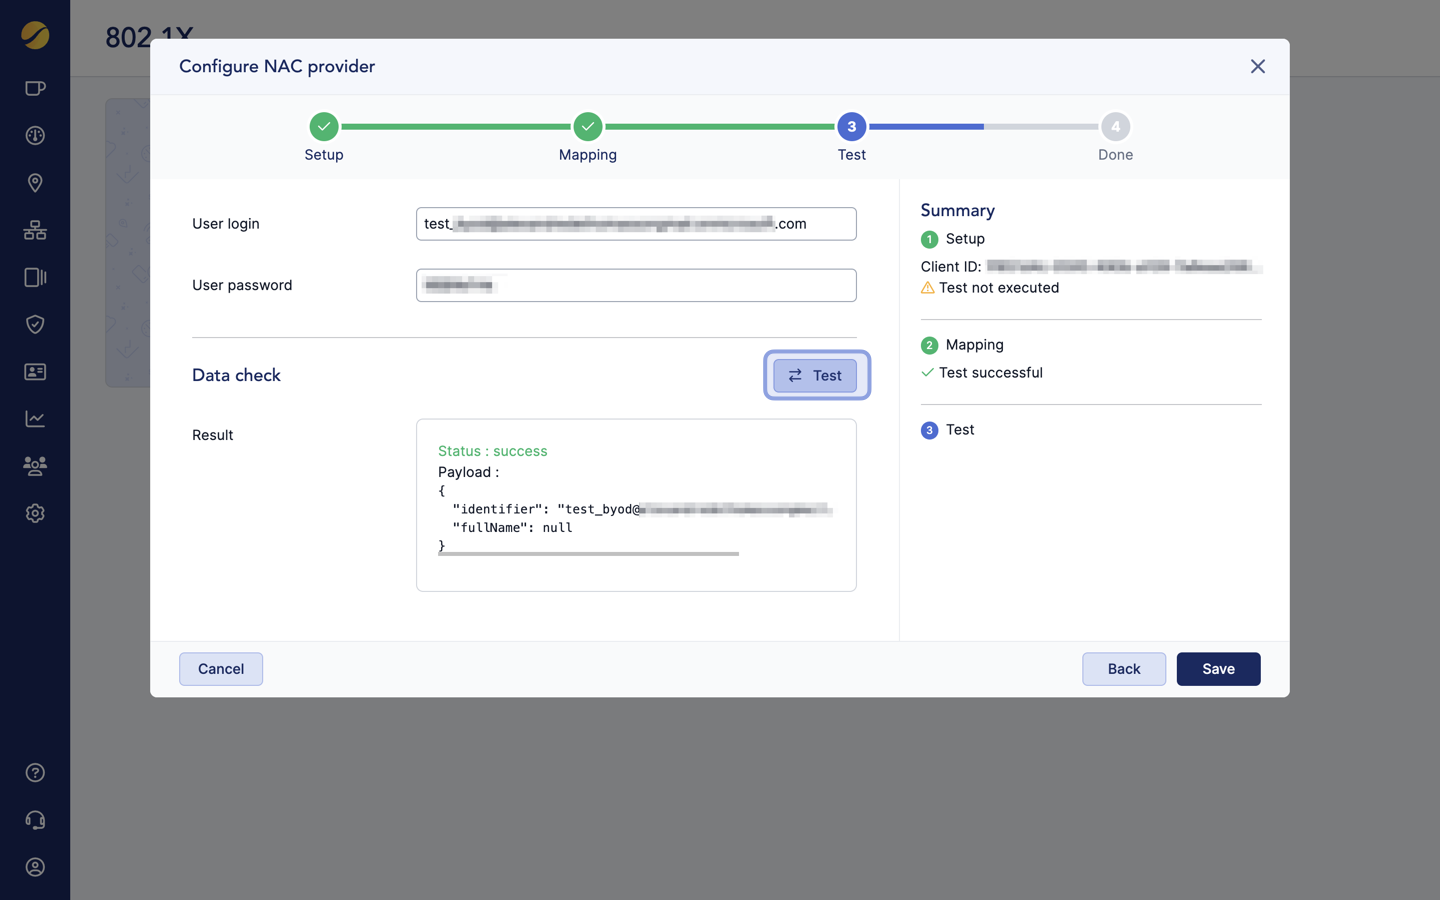Open the settings gear in sidebar

(35, 513)
